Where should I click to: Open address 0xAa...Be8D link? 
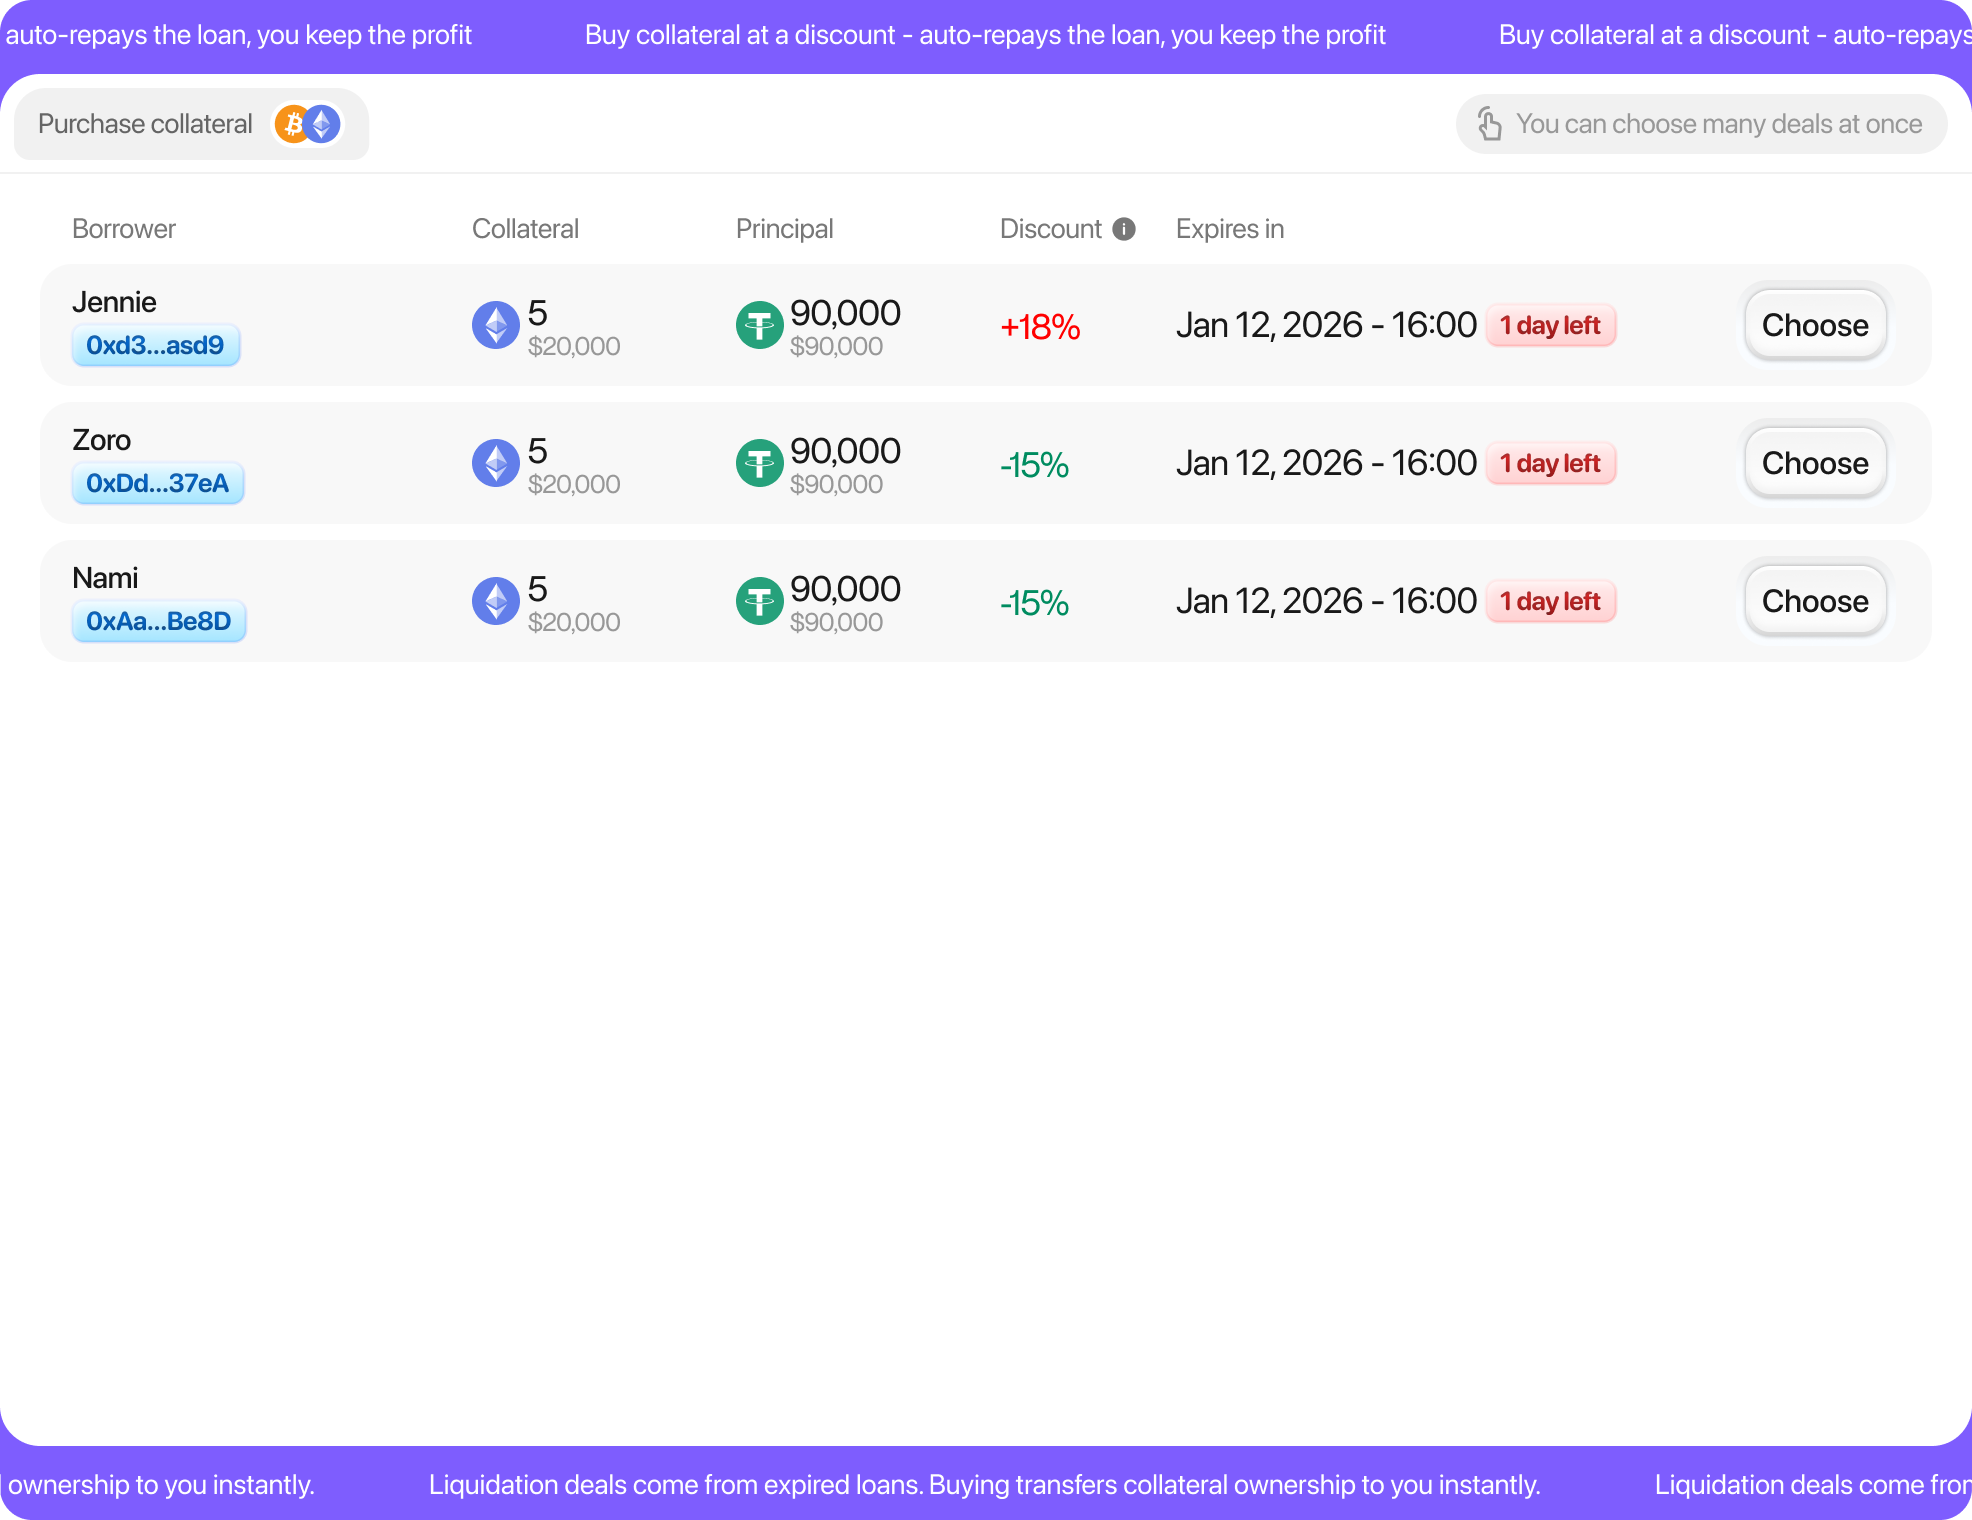[x=159, y=621]
